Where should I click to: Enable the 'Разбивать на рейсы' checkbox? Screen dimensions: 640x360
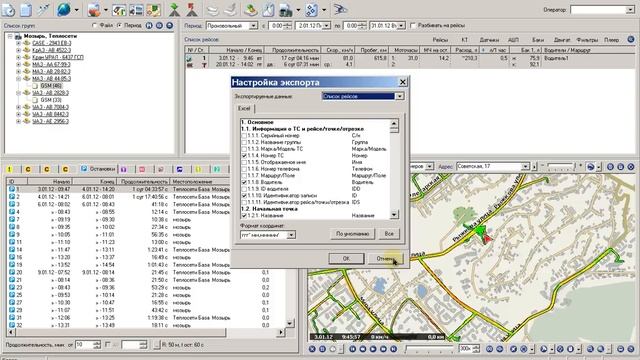pyautogui.click(x=412, y=25)
